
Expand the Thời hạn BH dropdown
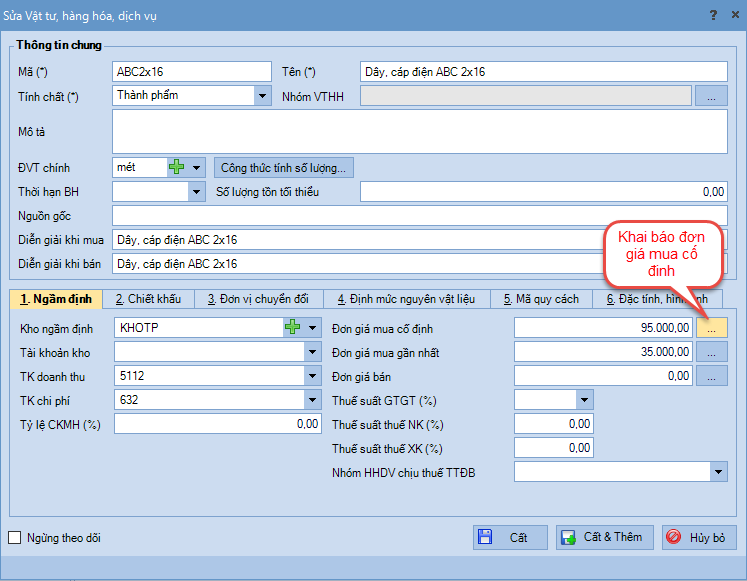click(x=196, y=192)
